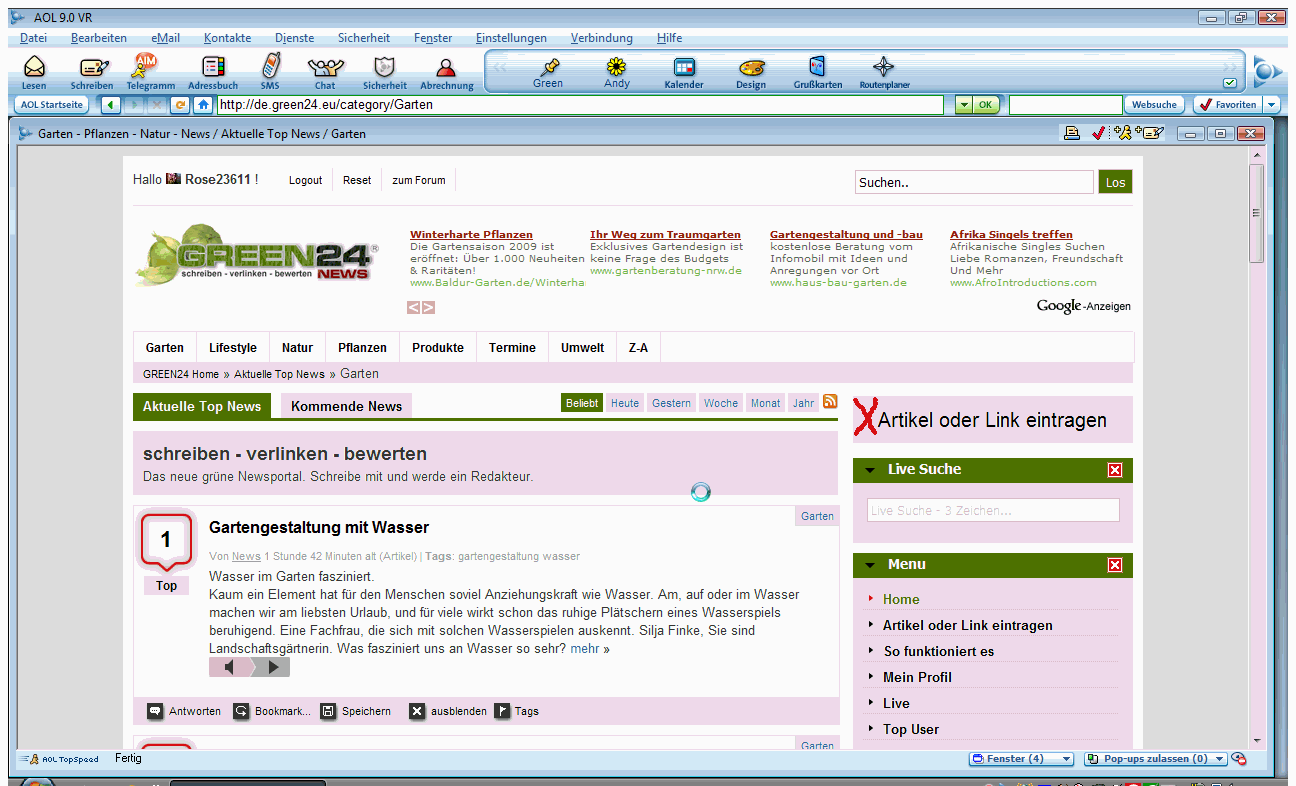Click the Schreiben compose icon

pyautogui.click(x=92, y=68)
